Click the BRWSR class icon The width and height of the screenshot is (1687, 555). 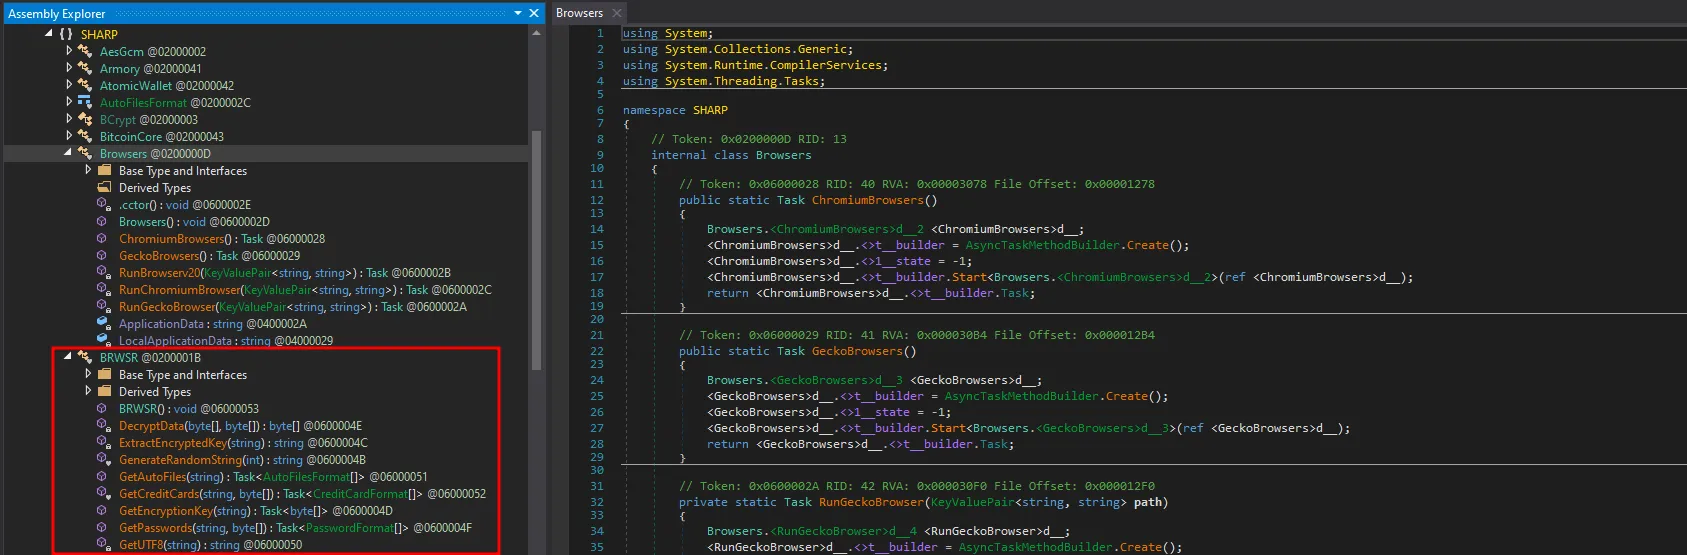pos(85,358)
